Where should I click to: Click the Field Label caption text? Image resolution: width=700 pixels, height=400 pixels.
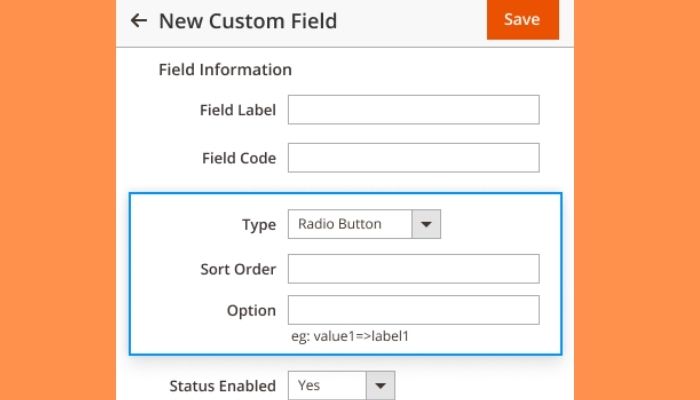(238, 110)
